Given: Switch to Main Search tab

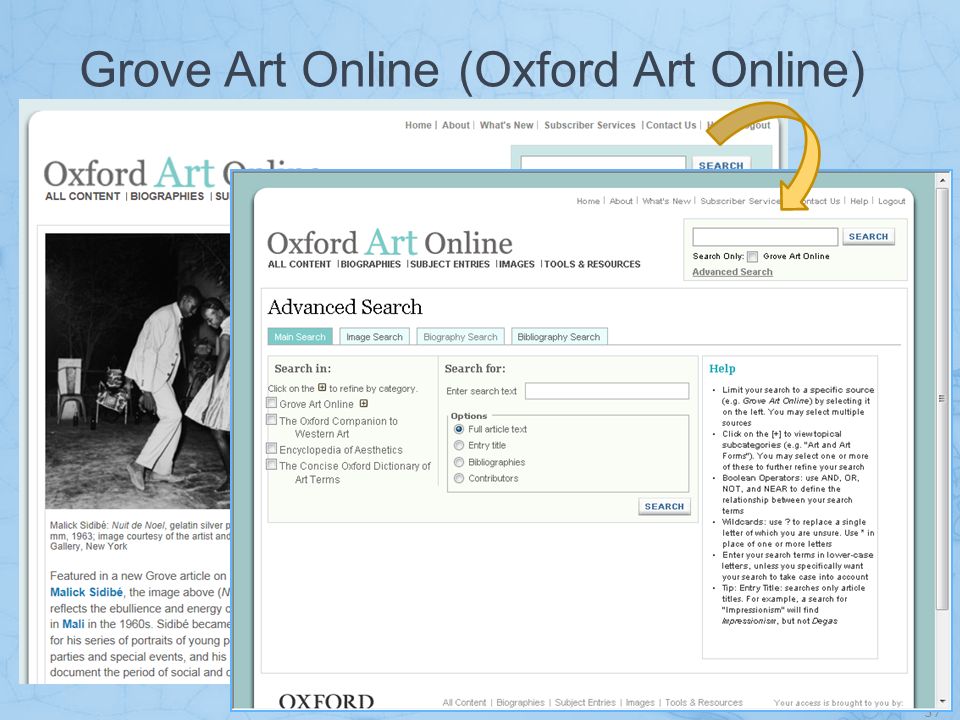Looking at the screenshot, I should click(x=300, y=337).
